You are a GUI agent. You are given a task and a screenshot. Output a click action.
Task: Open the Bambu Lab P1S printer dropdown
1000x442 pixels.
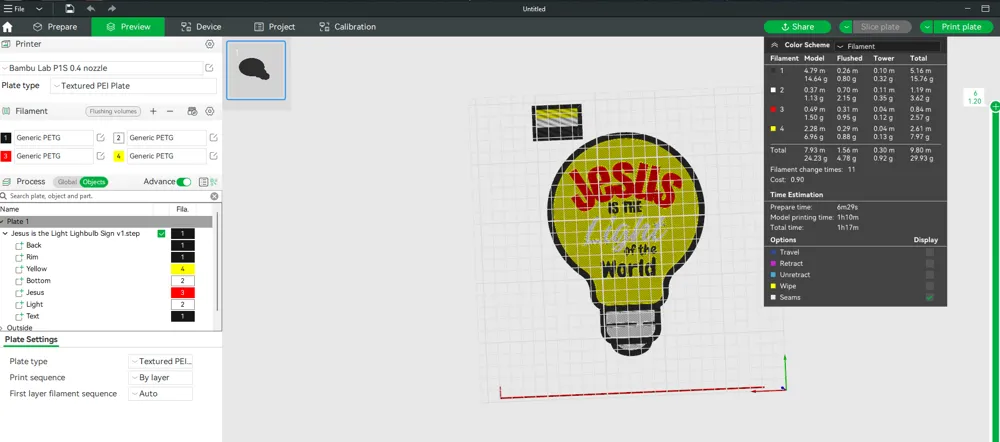pyautogui.click(x=102, y=68)
